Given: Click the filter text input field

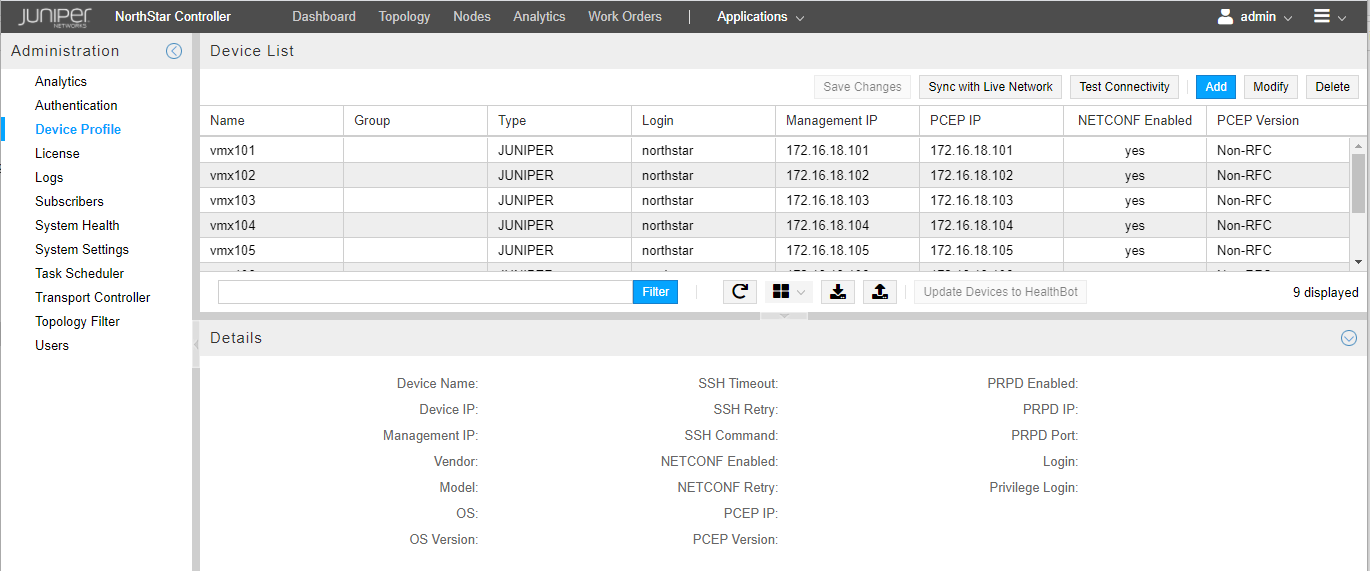Looking at the screenshot, I should 425,292.
